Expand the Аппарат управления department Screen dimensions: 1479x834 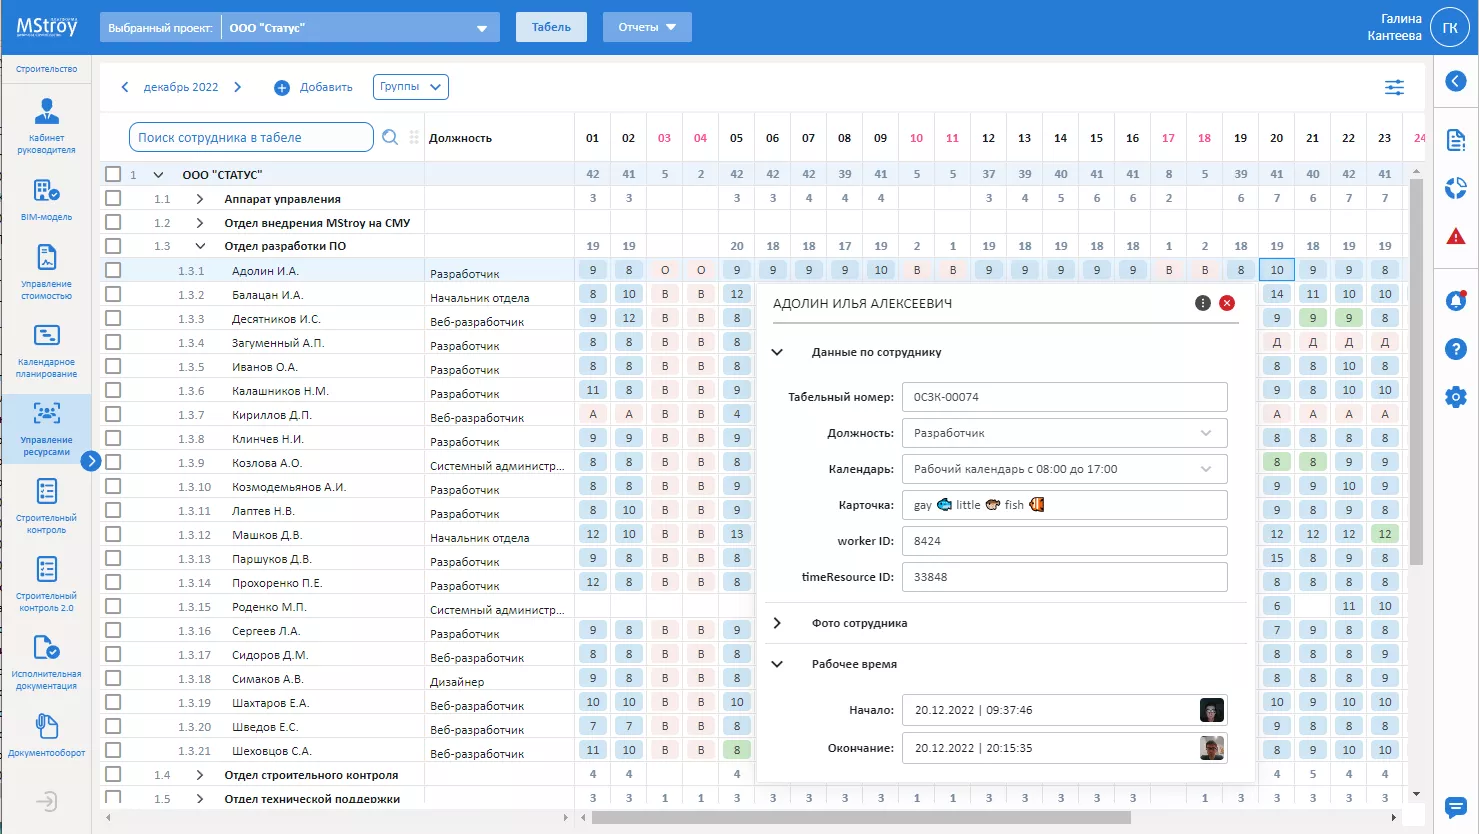pyautogui.click(x=200, y=199)
